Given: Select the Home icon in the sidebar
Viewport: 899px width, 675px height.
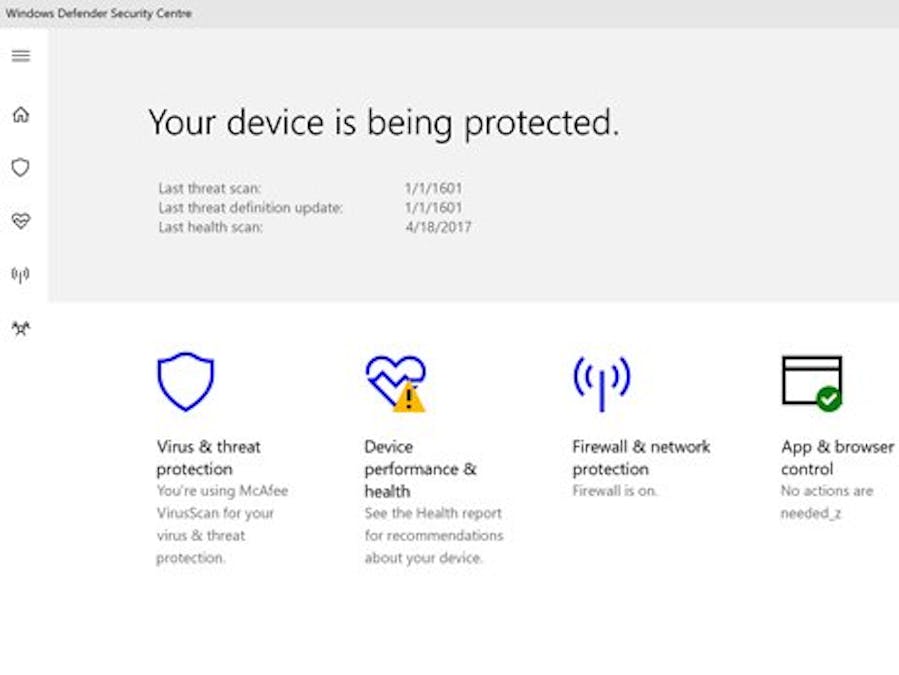Looking at the screenshot, I should pos(20,114).
